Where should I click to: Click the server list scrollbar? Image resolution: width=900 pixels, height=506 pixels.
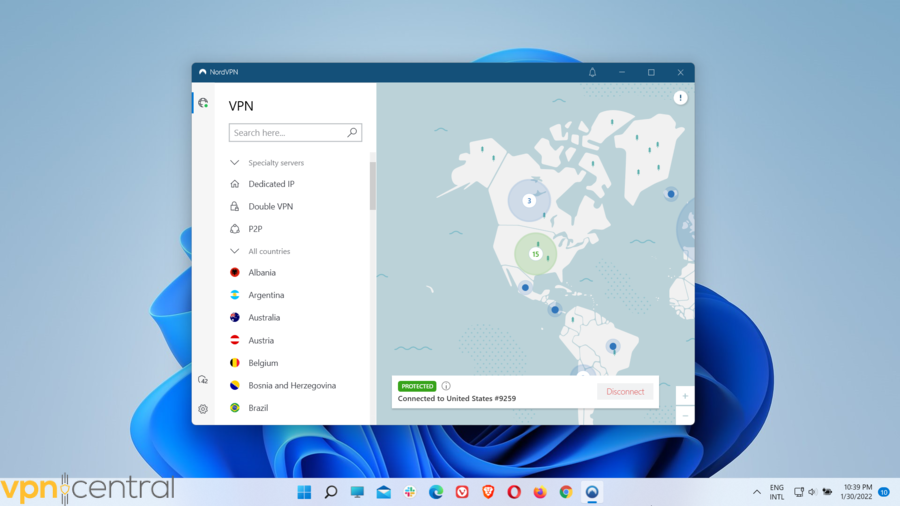(373, 185)
